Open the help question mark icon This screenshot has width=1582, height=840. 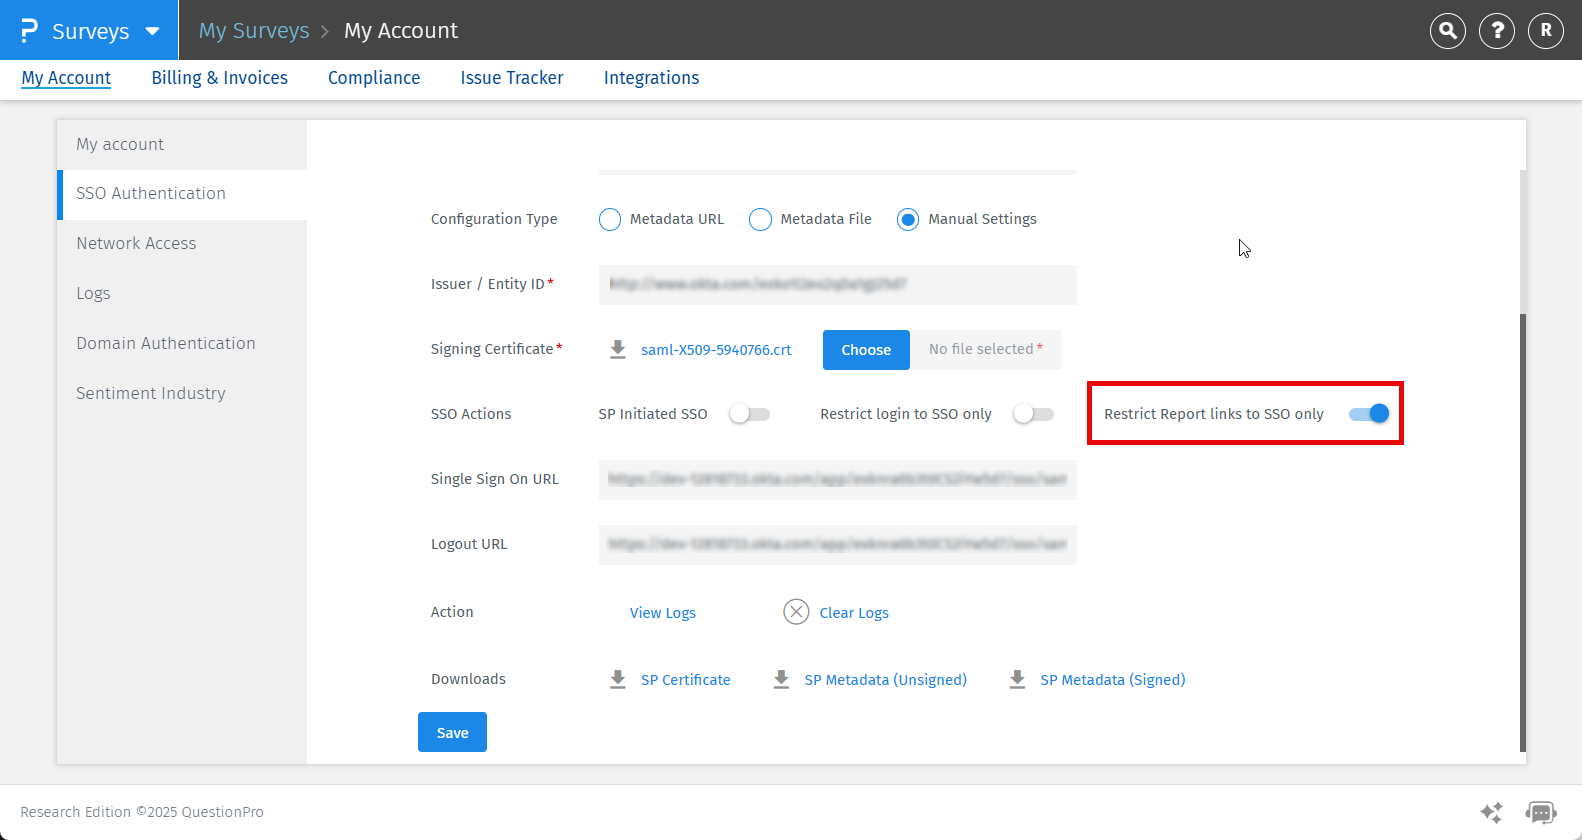point(1496,31)
